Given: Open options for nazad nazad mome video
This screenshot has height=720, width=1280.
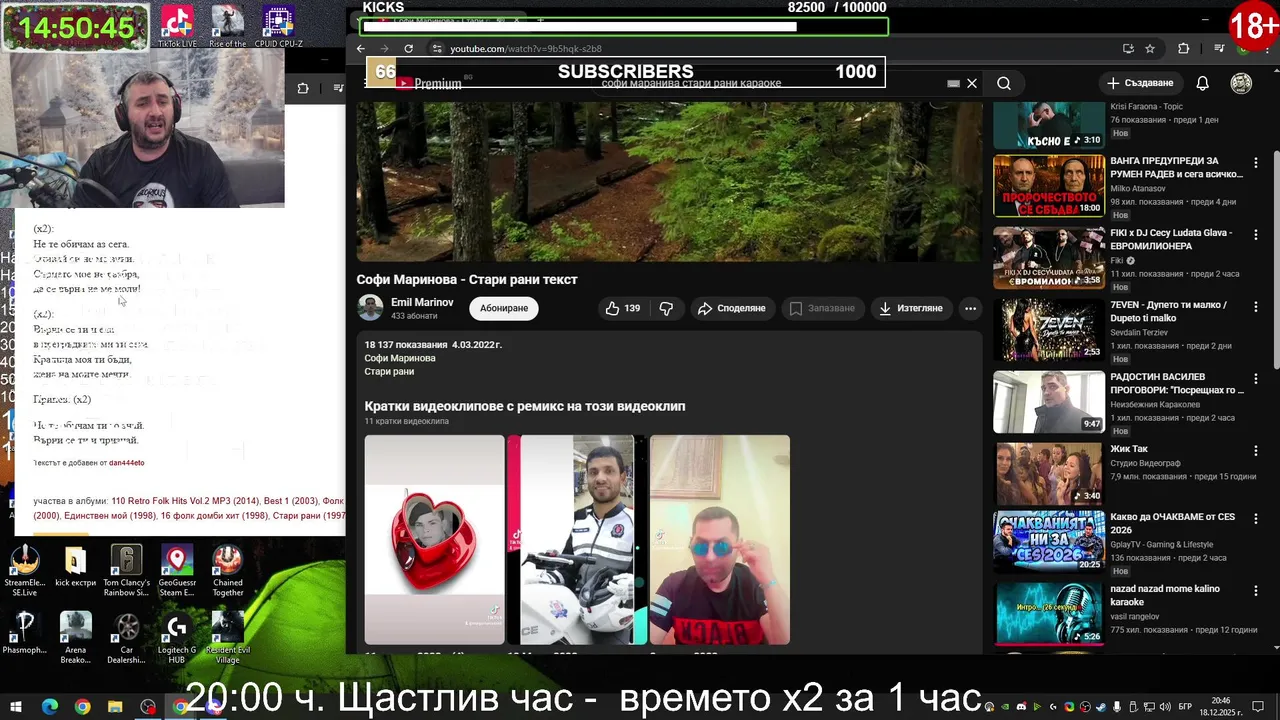Looking at the screenshot, I should (x=1256, y=593).
